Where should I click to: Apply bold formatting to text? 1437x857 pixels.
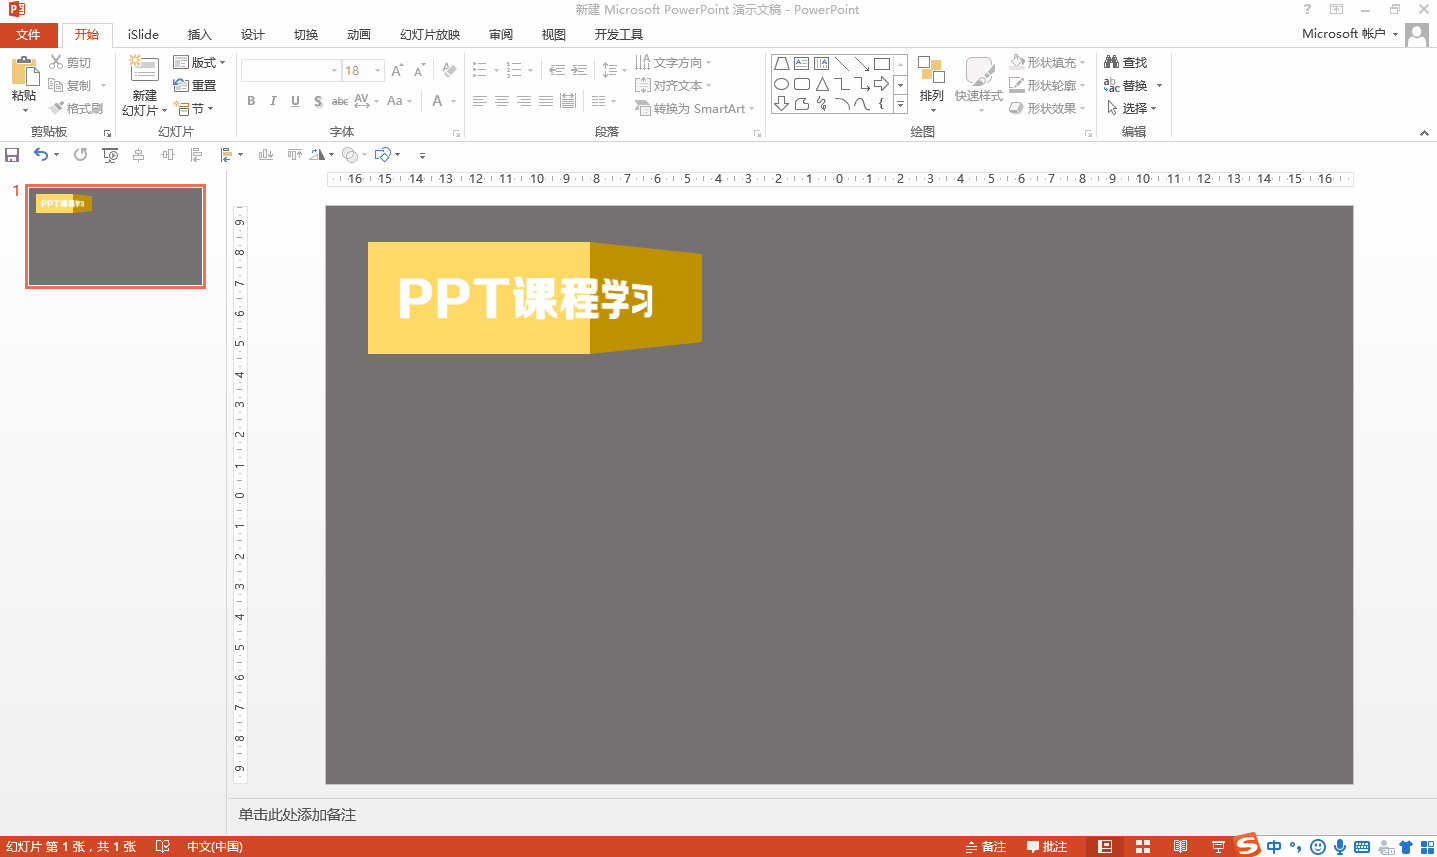point(251,101)
